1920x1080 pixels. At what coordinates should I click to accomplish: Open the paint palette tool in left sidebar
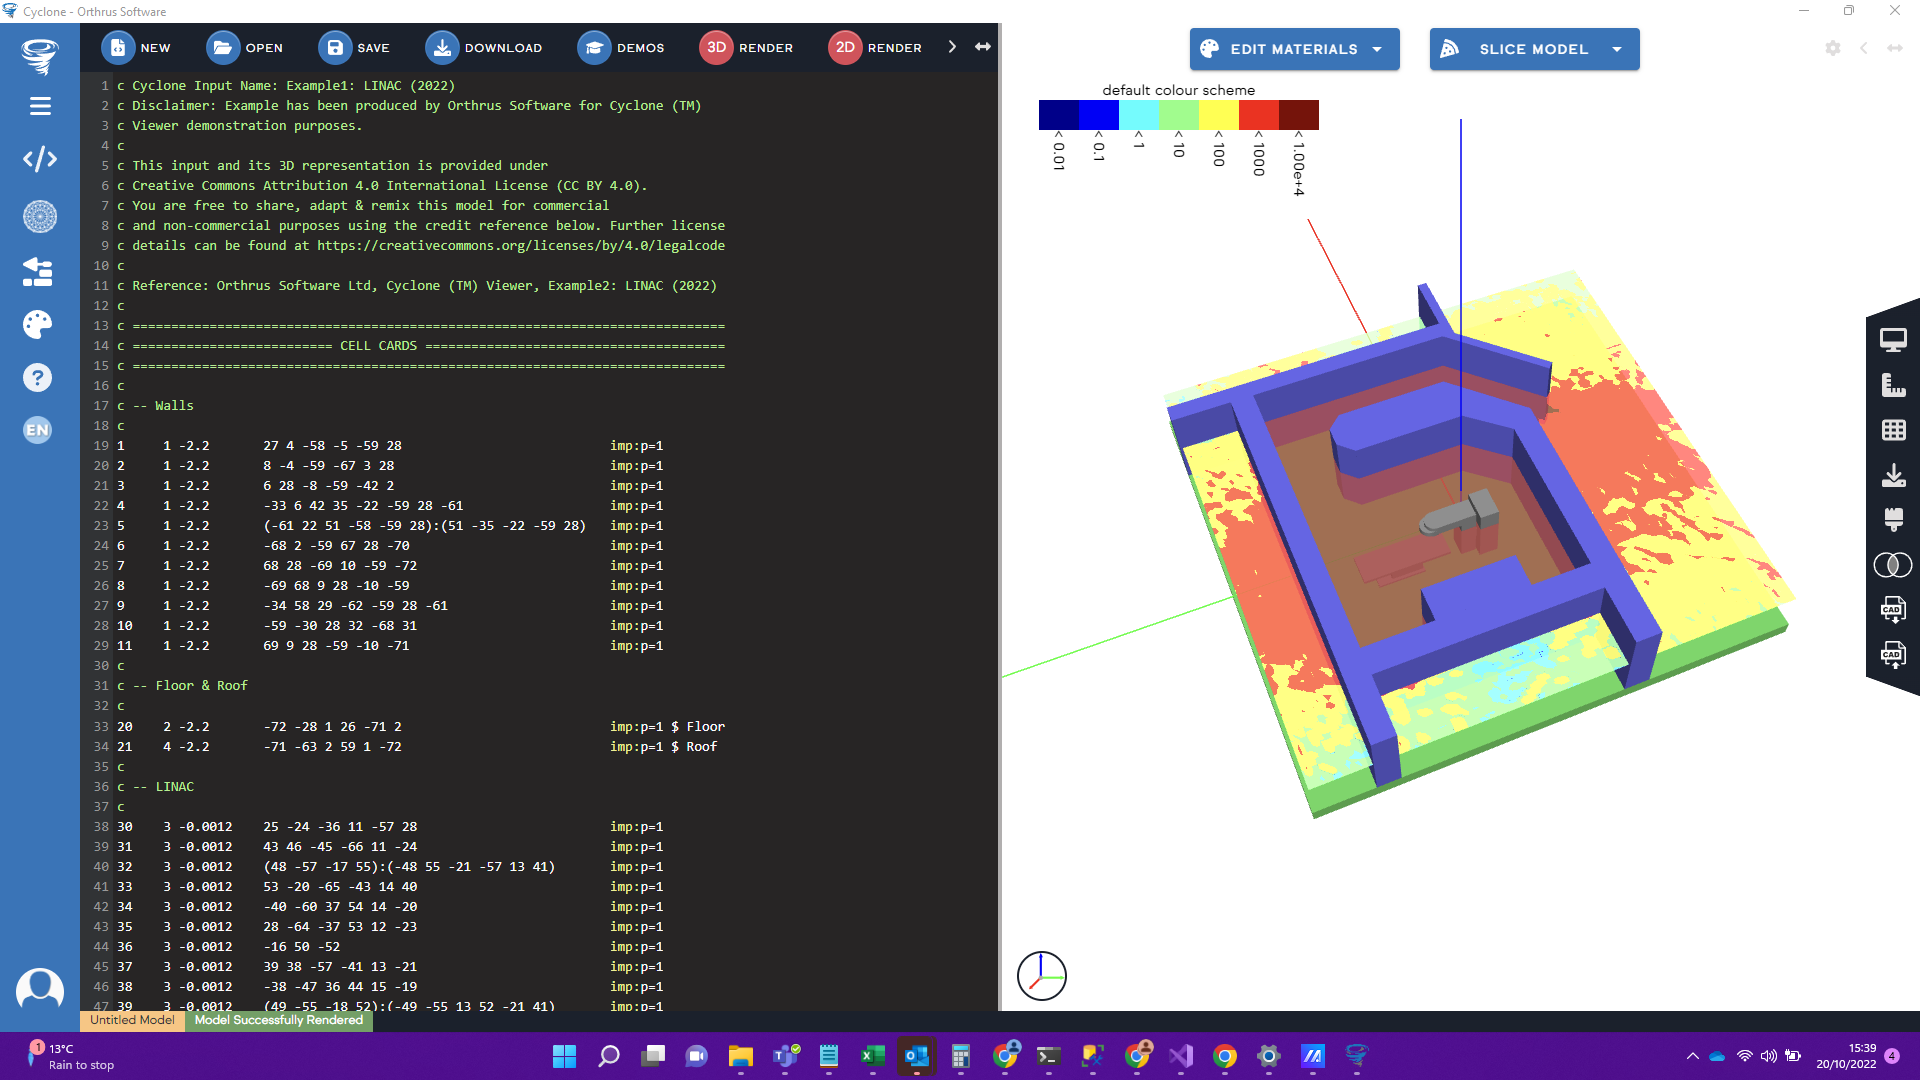click(x=39, y=324)
